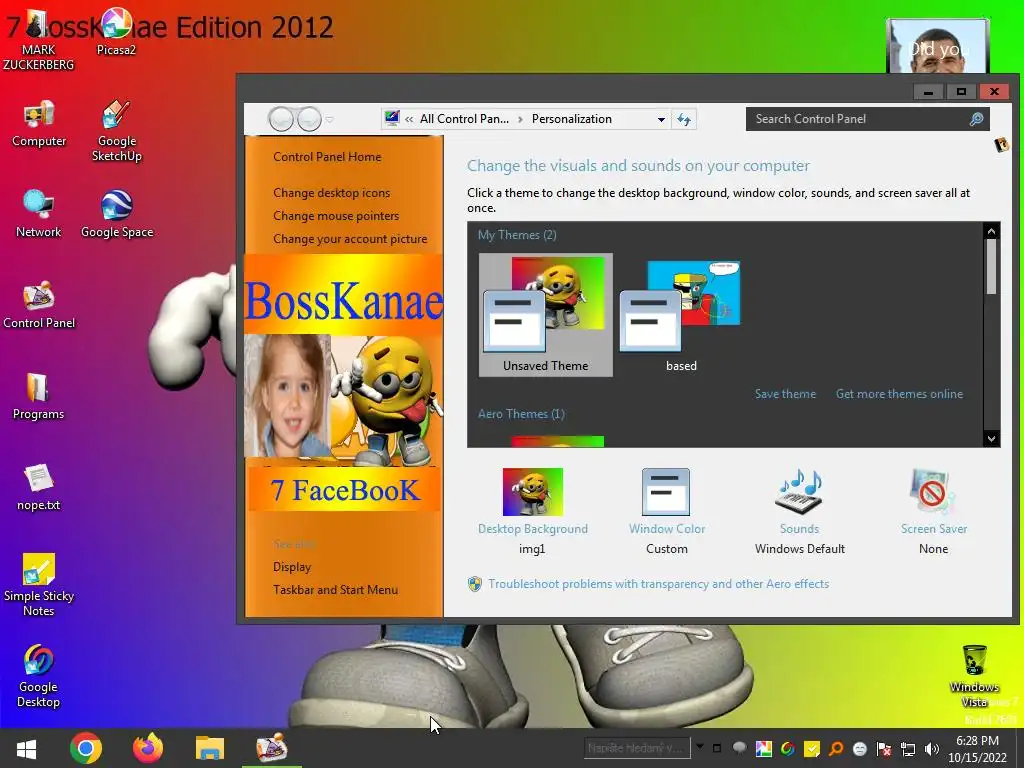Click Change mouse pointers link

[336, 216]
